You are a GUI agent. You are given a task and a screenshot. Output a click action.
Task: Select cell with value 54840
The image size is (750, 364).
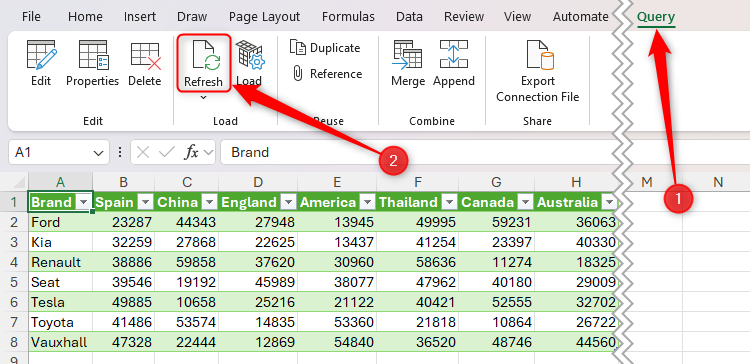[x=337, y=342]
